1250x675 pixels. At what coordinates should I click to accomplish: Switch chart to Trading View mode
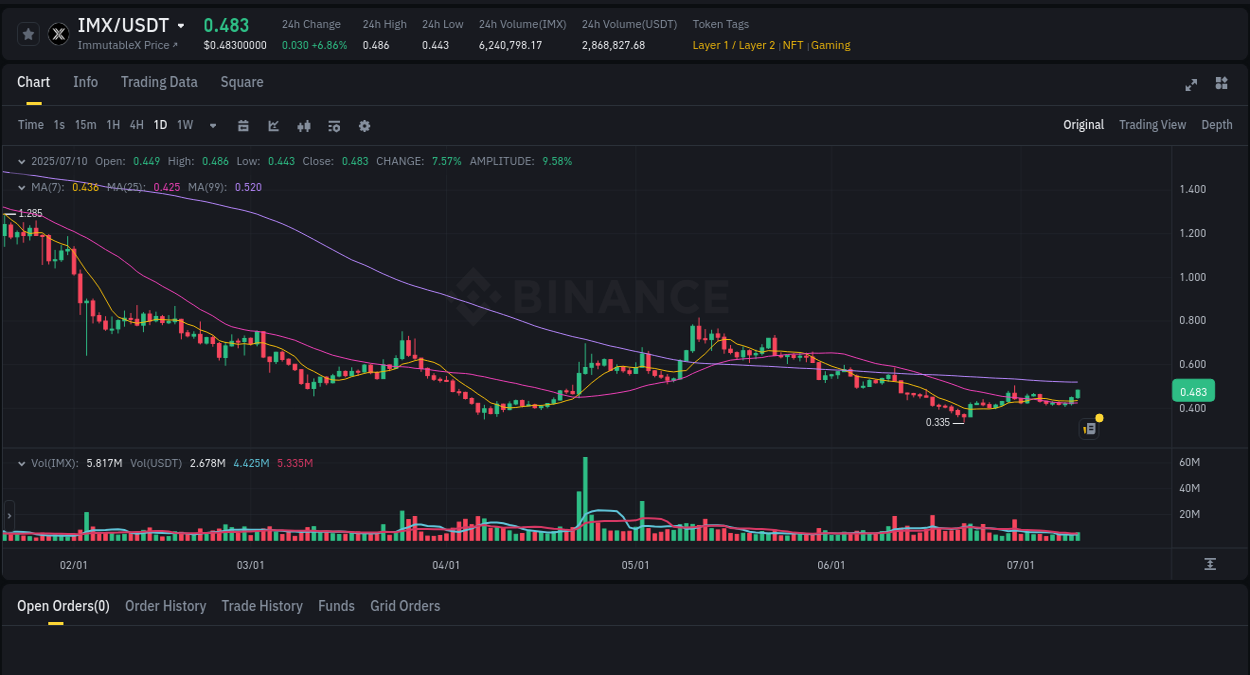(x=1152, y=125)
